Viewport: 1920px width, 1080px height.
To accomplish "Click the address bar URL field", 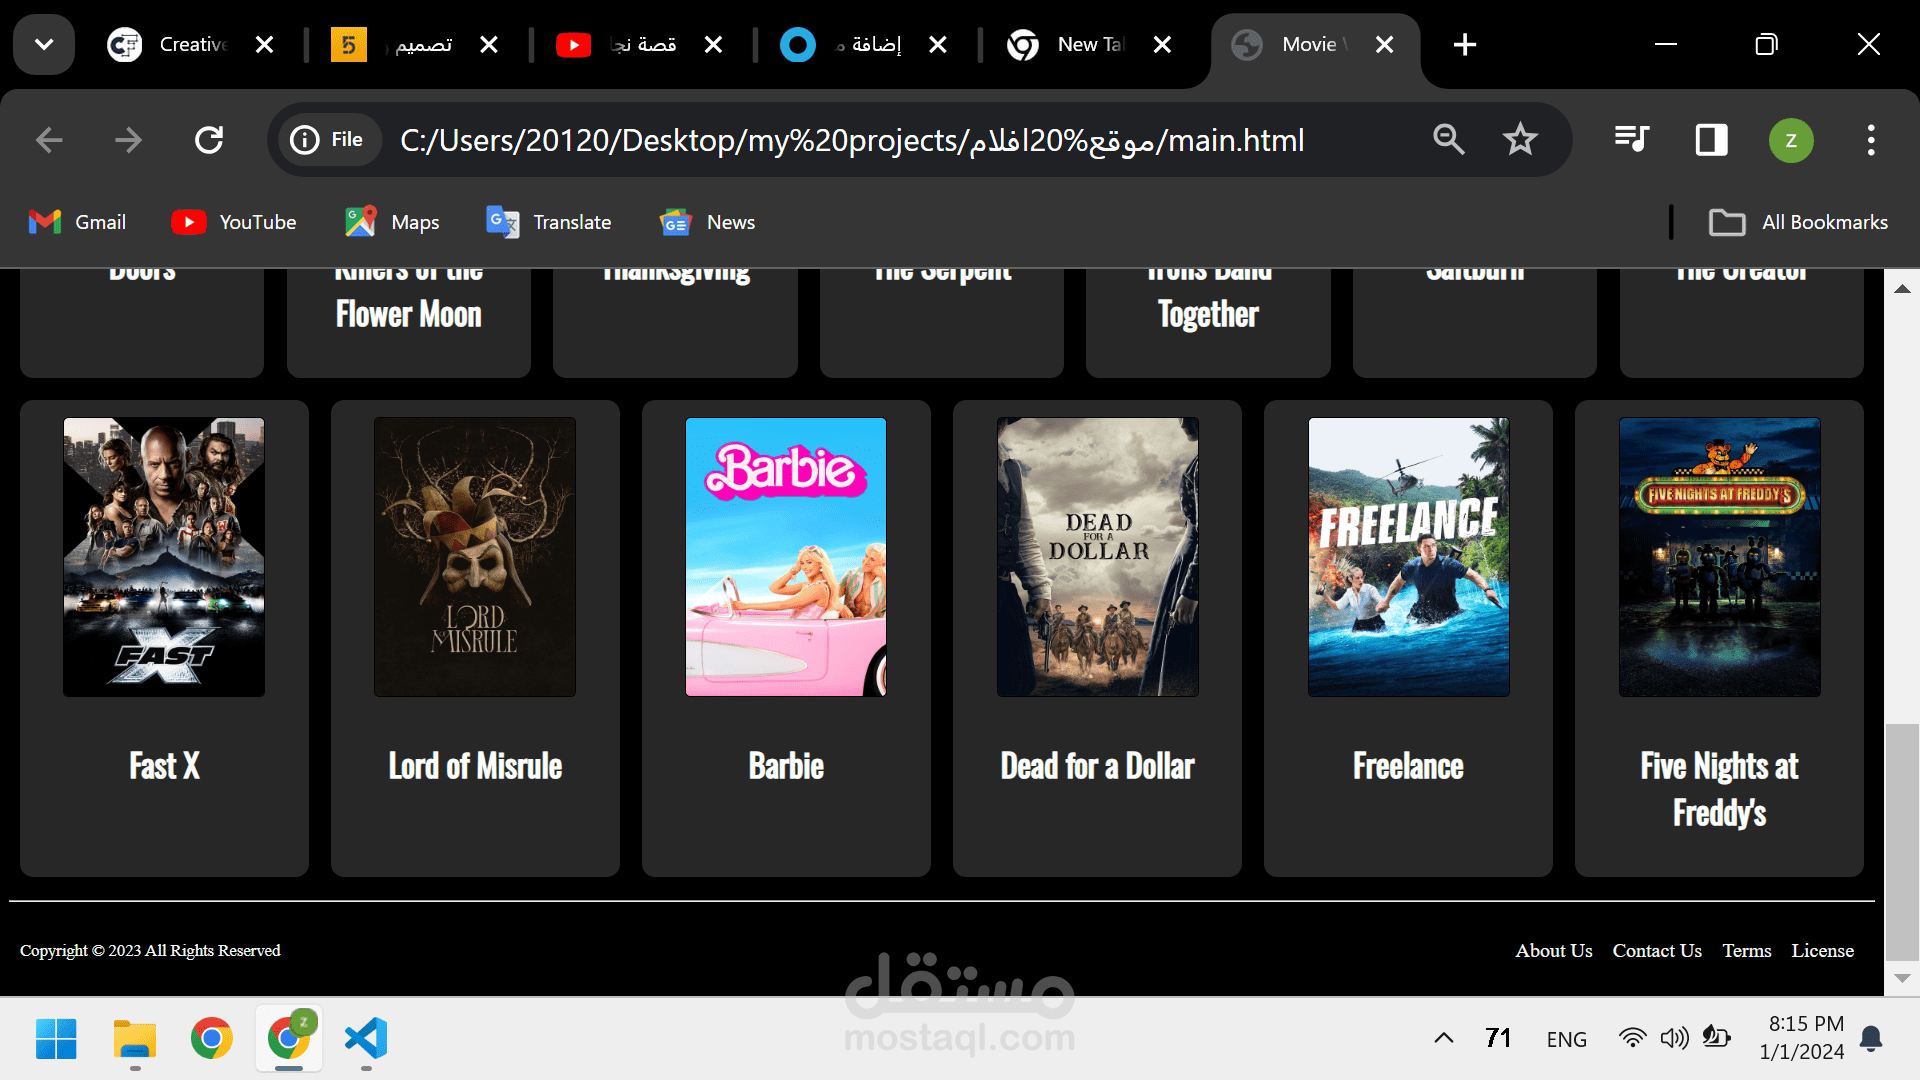I will pyautogui.click(x=850, y=140).
